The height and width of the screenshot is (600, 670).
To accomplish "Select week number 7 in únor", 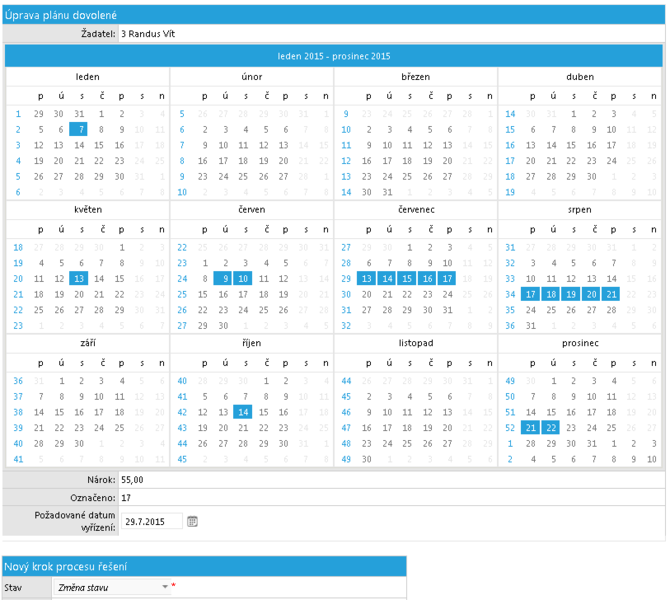I will (182, 145).
